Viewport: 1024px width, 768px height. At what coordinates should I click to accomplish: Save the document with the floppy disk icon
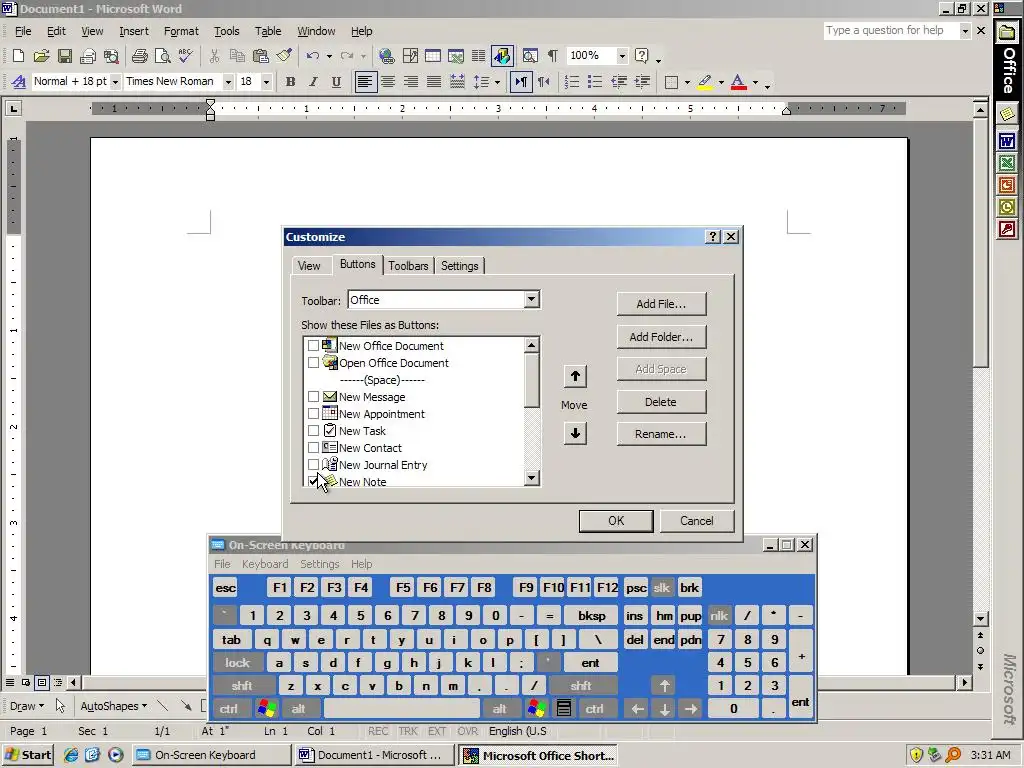click(x=65, y=56)
